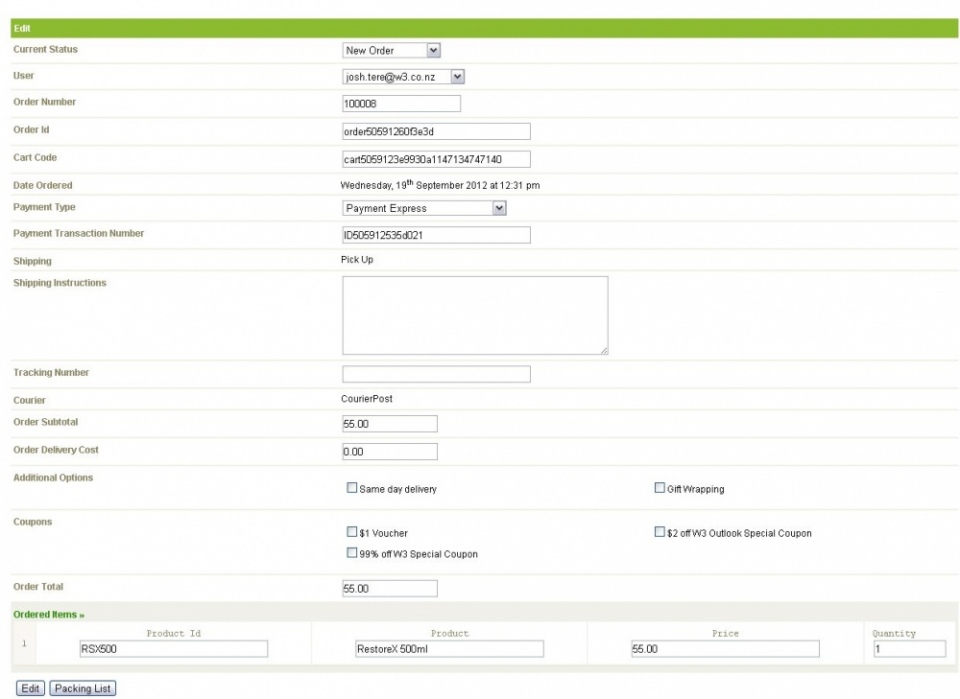Tick the Same day delivery checkbox
Screen dimensions: 960x699
pyautogui.click(x=351, y=488)
